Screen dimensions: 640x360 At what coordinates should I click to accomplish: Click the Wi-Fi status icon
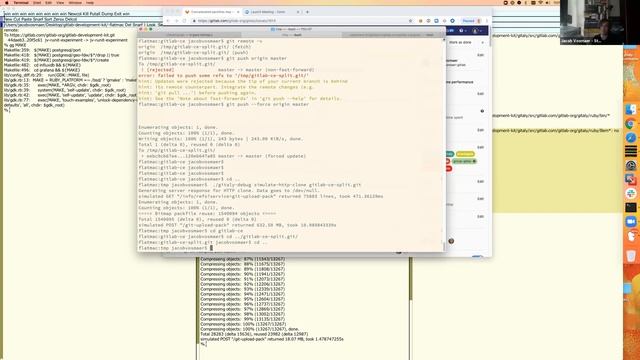[x=540, y=2]
